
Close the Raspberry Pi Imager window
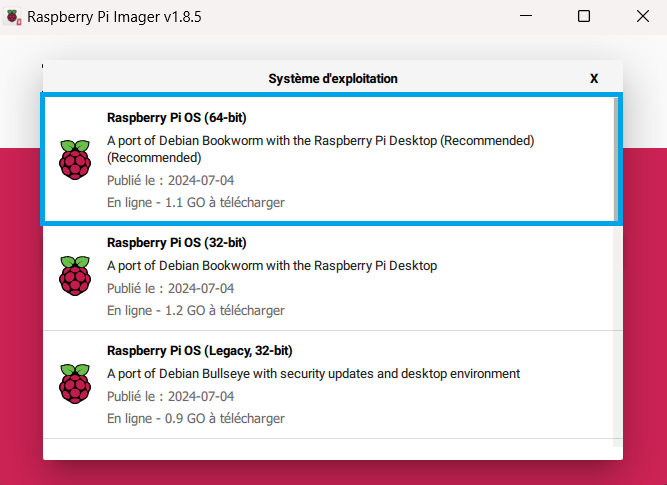tap(641, 17)
